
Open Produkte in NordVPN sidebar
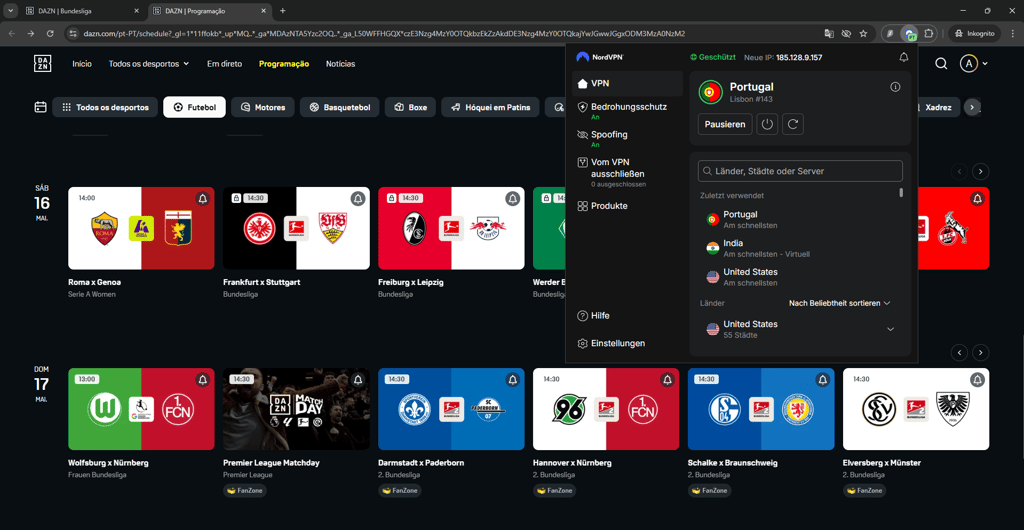tap(603, 206)
